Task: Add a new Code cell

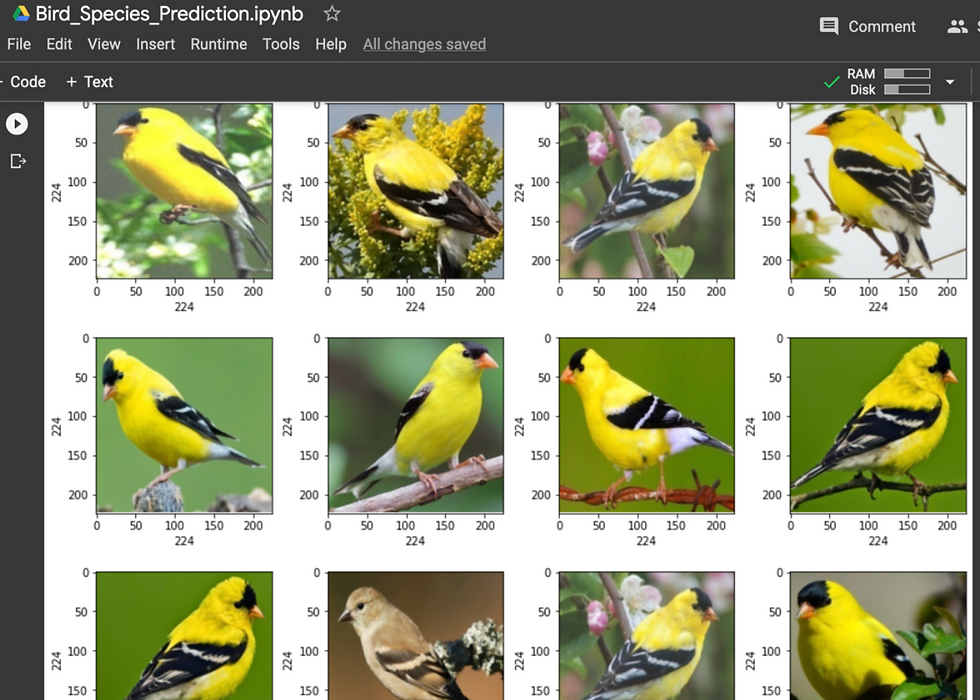Action: click(x=25, y=82)
